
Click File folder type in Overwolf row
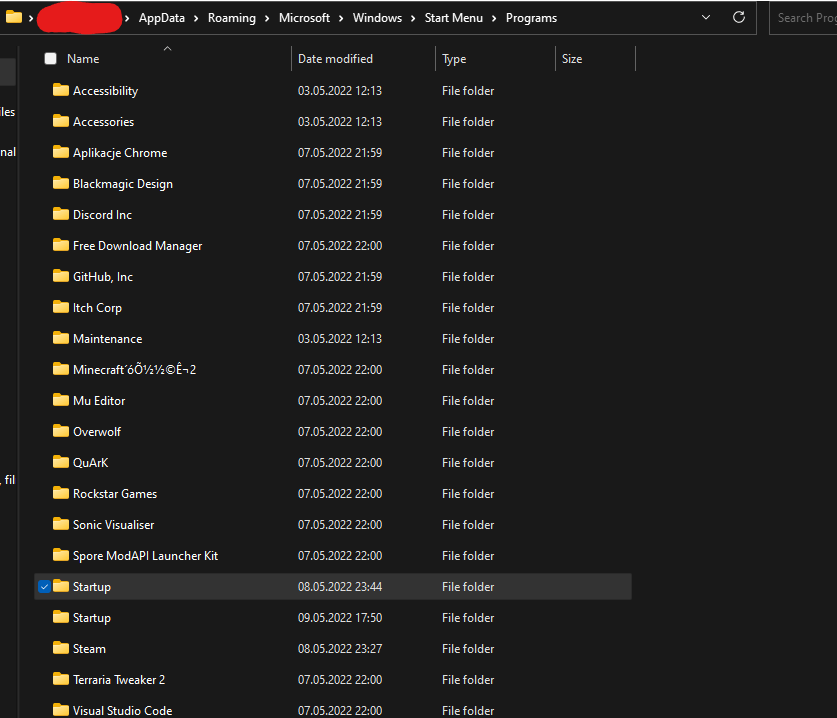(x=468, y=431)
